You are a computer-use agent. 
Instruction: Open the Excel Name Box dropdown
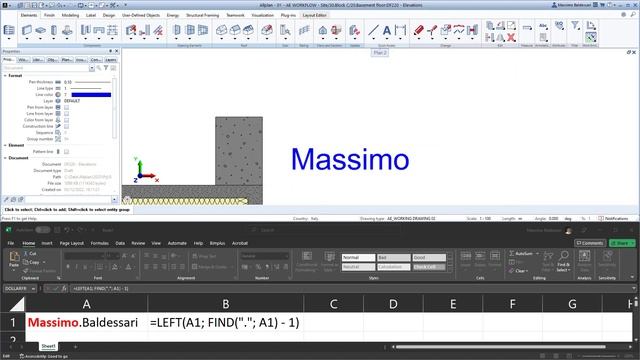[x=33, y=289]
